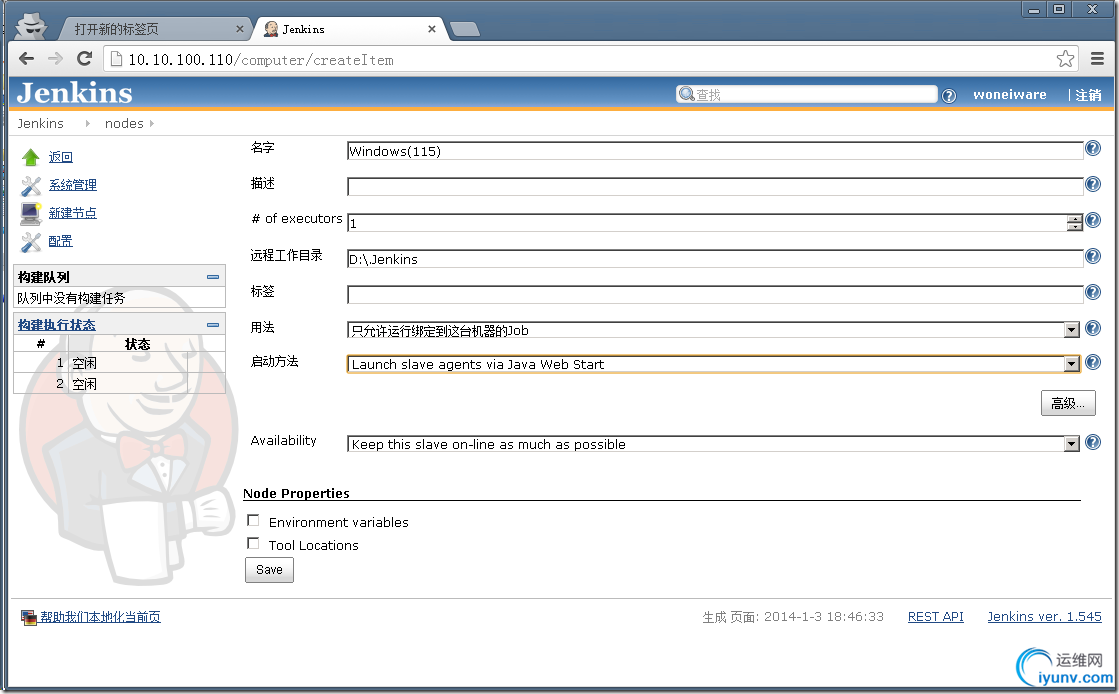The height and width of the screenshot is (694, 1119).
Task: Focus the 描述 description field
Action: 715,187
